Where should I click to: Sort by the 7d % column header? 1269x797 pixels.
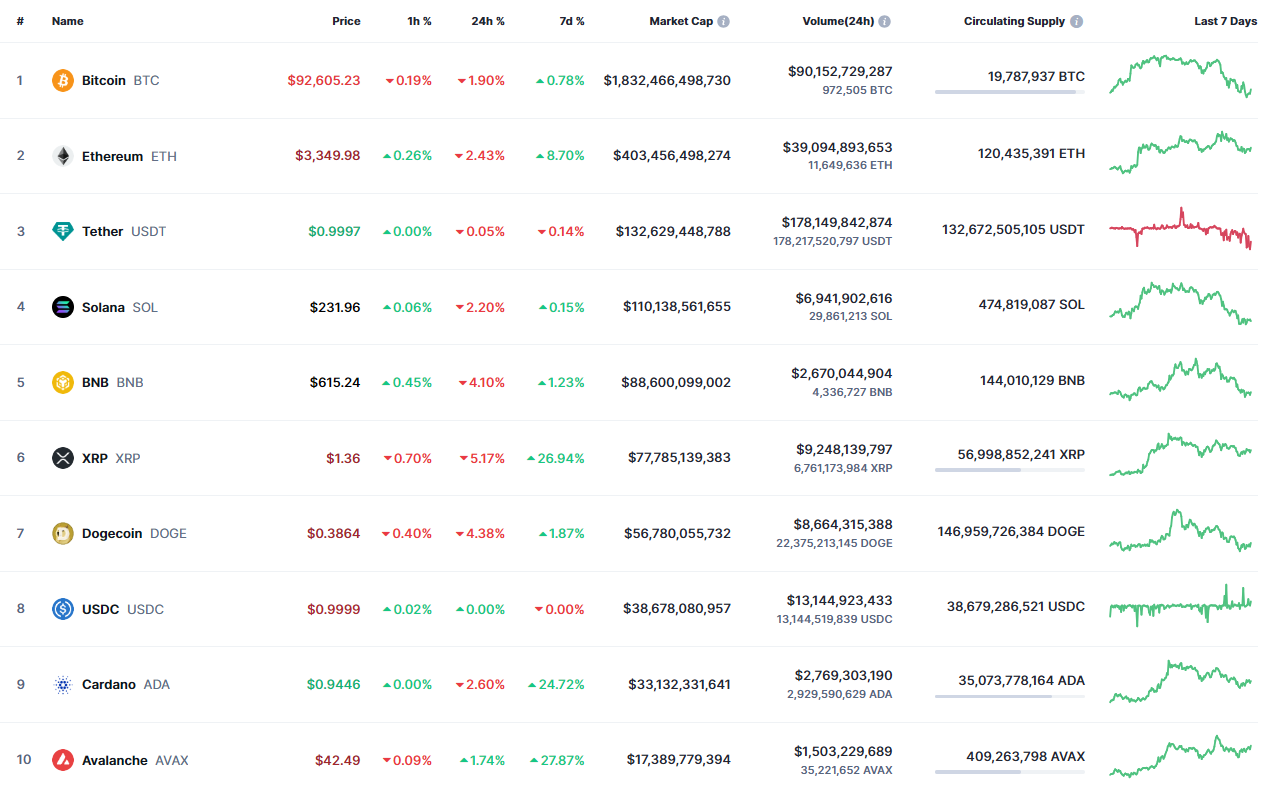[x=572, y=21]
